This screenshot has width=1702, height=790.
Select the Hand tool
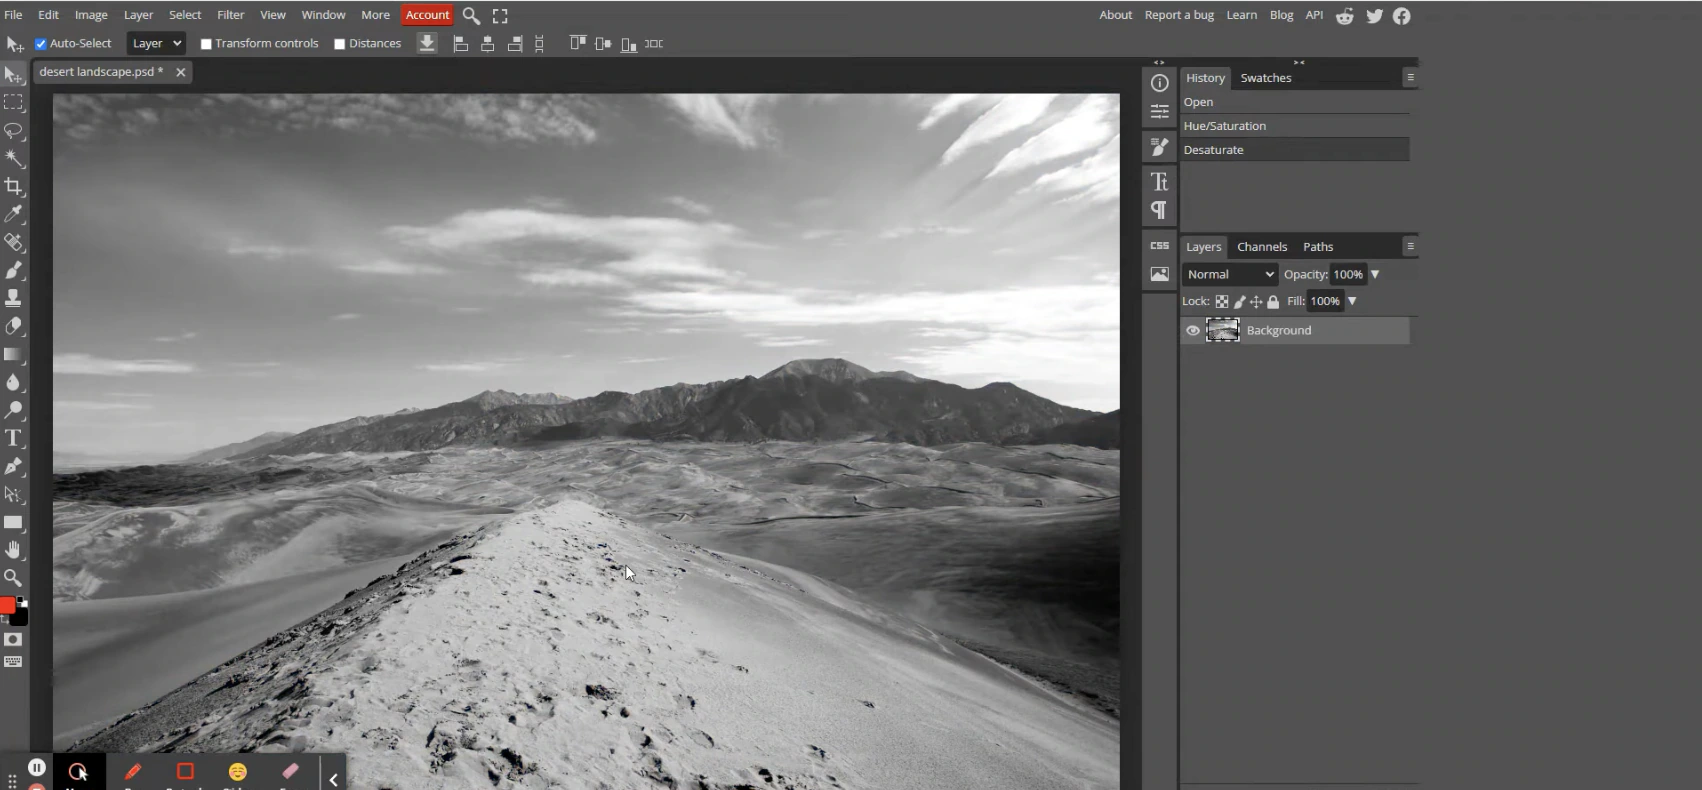click(x=13, y=550)
